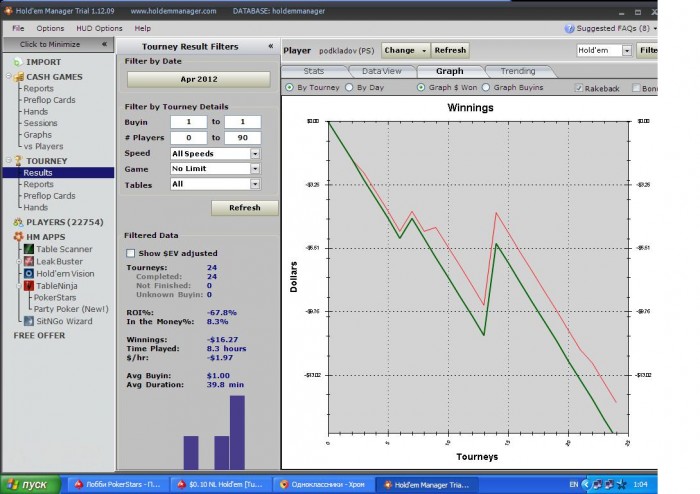The height and width of the screenshot is (494, 700).
Task: Switch to PokerStars lobby taskbar item
Action: tap(118, 484)
